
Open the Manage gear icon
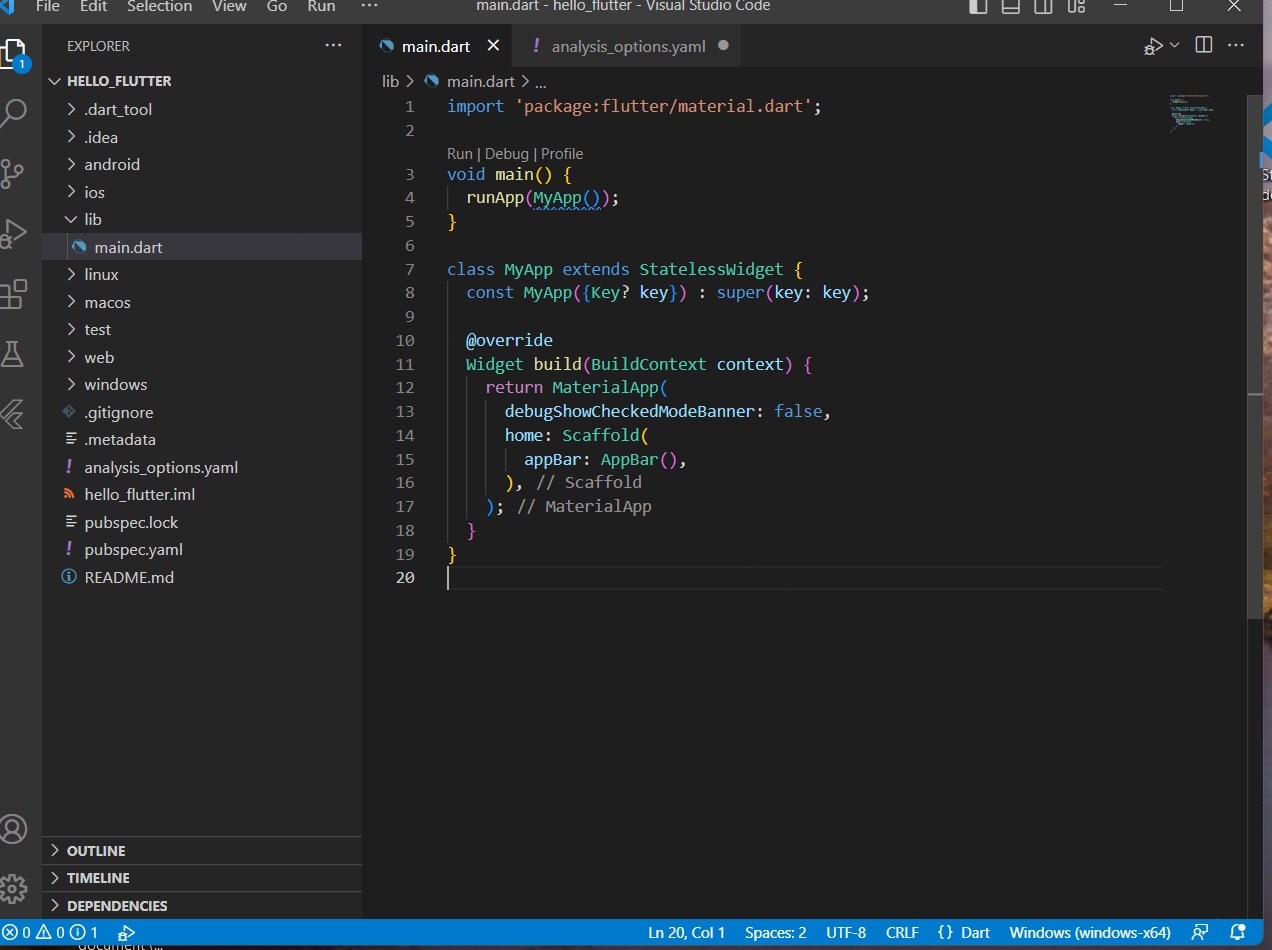pos(13,888)
